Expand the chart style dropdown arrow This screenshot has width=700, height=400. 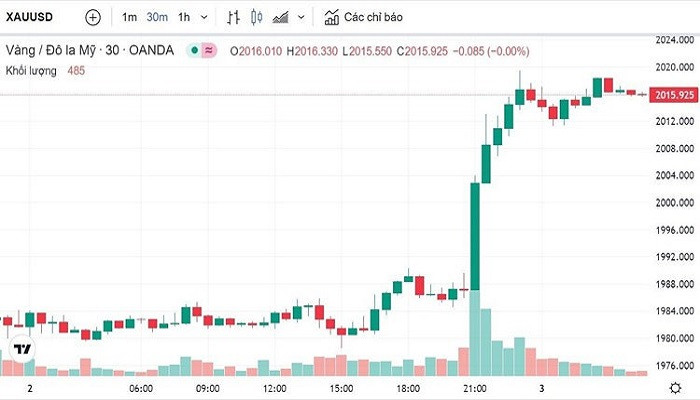[x=302, y=18]
